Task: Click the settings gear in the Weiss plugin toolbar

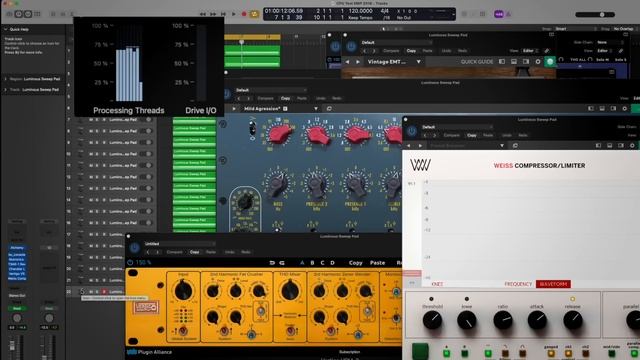Action: pyautogui.click(x=632, y=145)
